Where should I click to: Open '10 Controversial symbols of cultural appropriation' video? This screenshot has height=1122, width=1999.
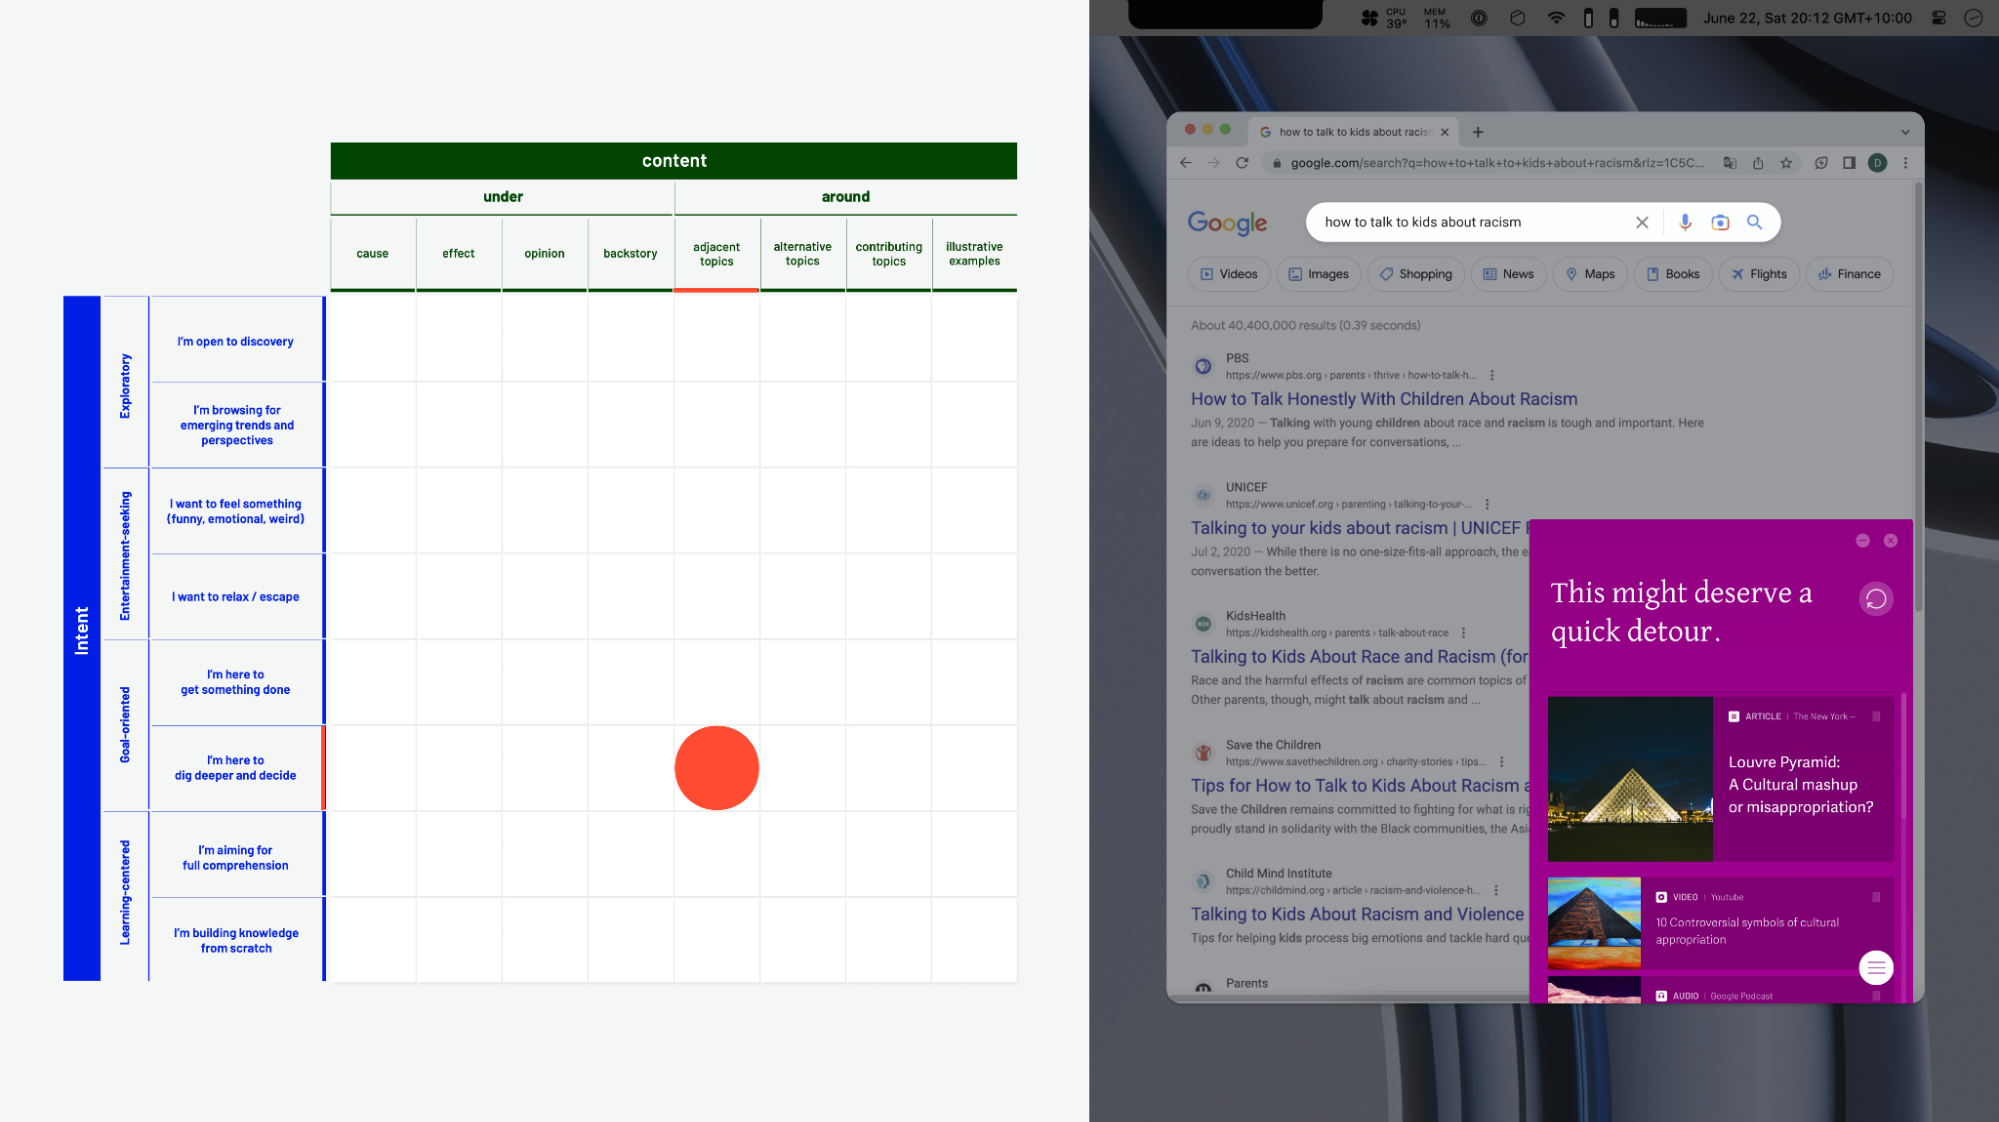click(1747, 931)
